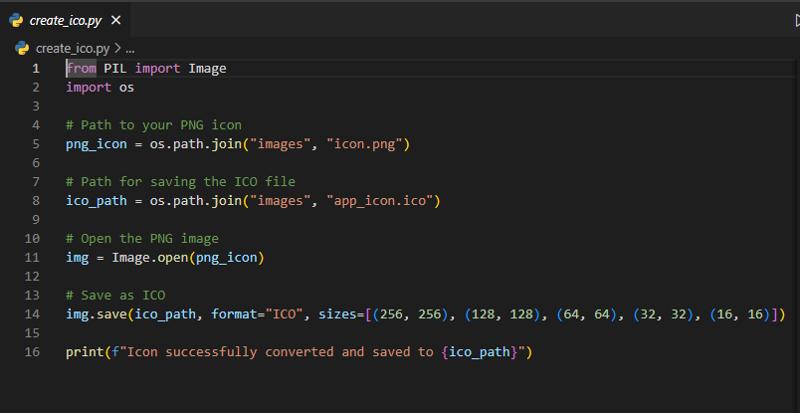Select line number 1 in the gutter
800x413 pixels.
point(35,68)
